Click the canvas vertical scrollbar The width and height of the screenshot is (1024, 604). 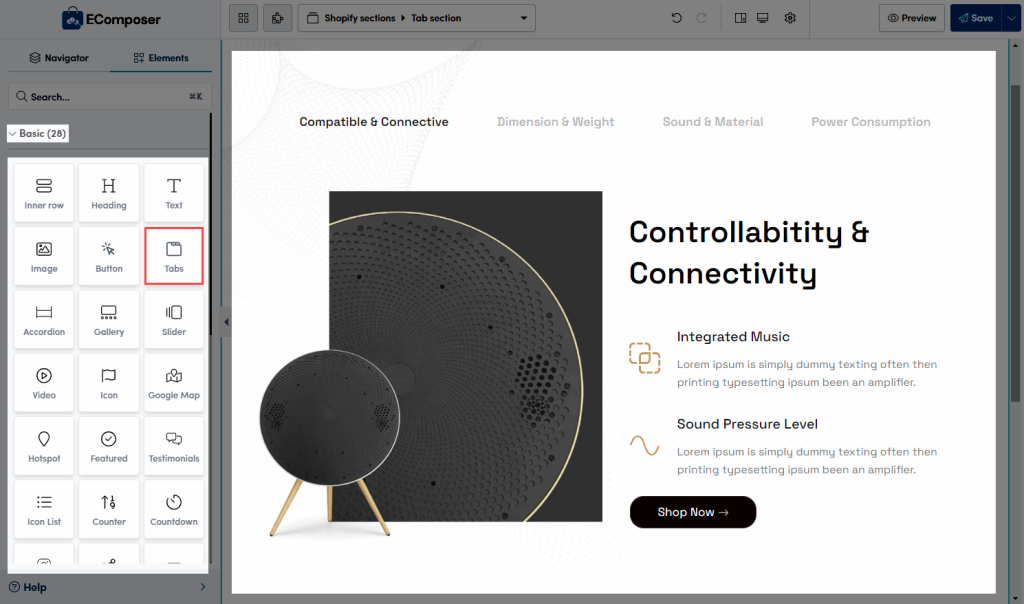pyautogui.click(x=1015, y=242)
